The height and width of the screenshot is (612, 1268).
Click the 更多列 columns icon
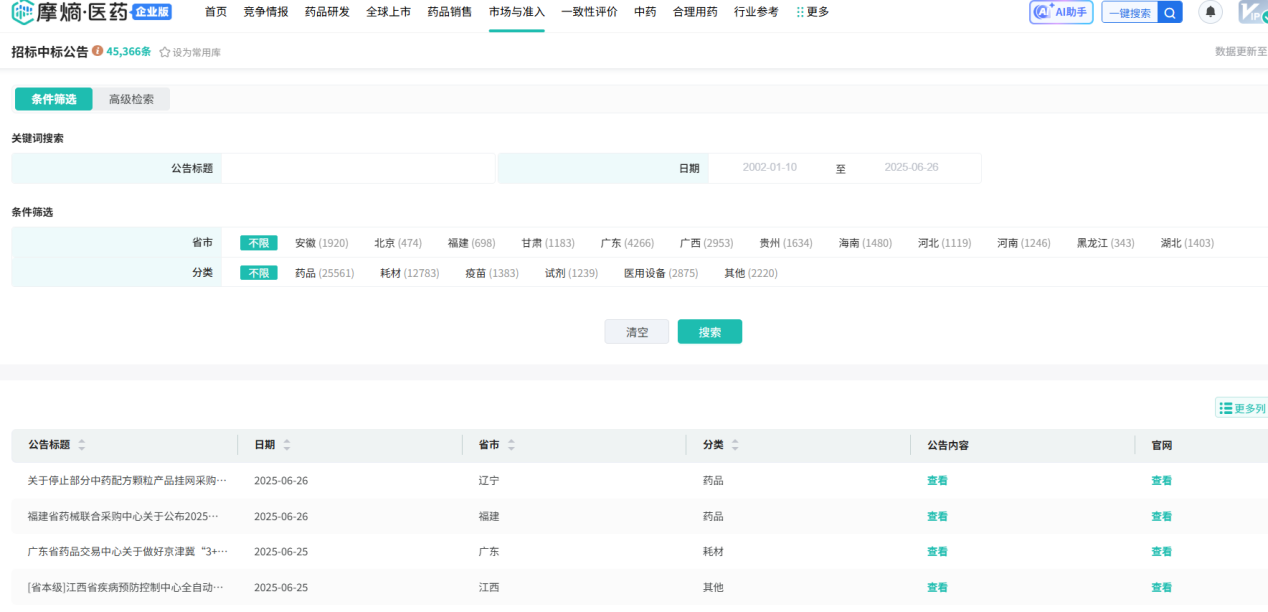pos(1226,408)
